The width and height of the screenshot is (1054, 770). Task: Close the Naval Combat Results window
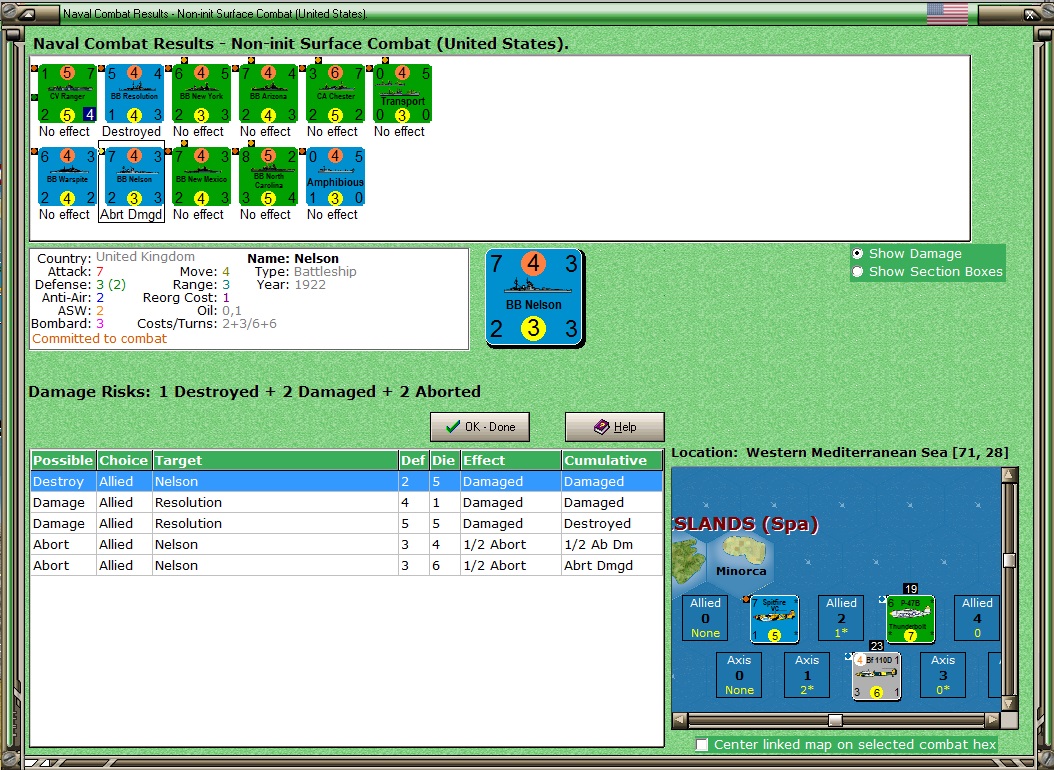[x=1031, y=13]
